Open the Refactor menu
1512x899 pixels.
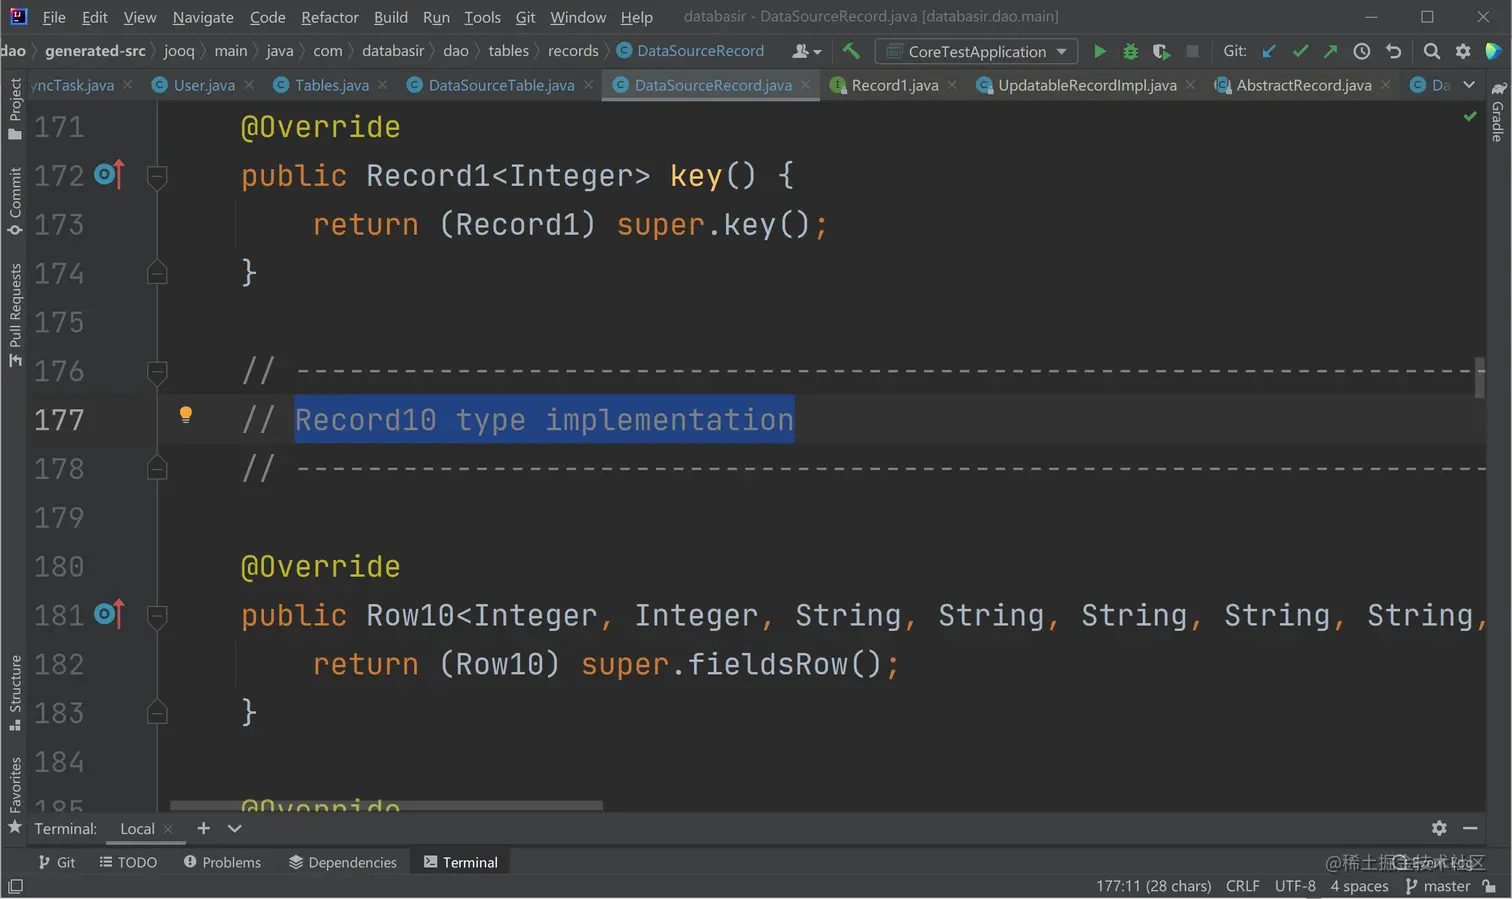(329, 17)
